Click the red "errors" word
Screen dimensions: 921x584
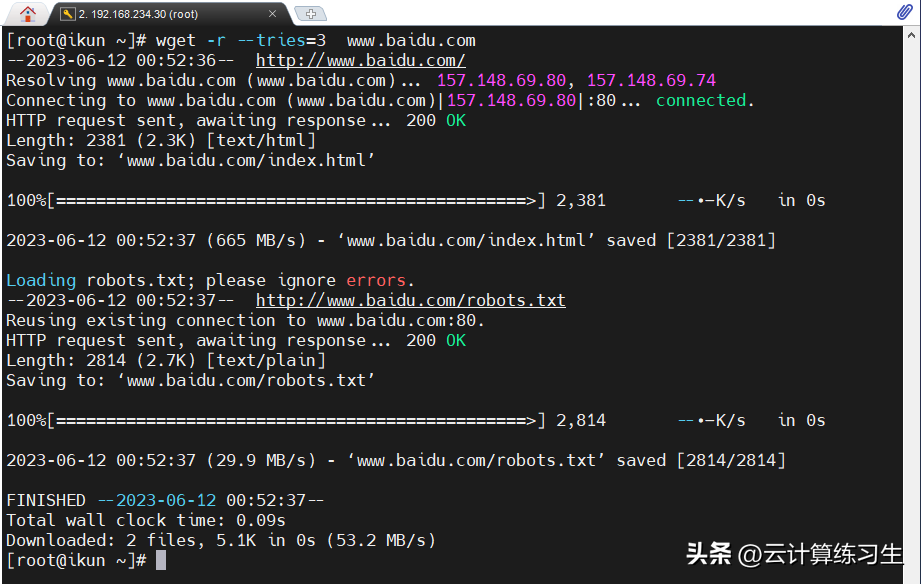[376, 280]
